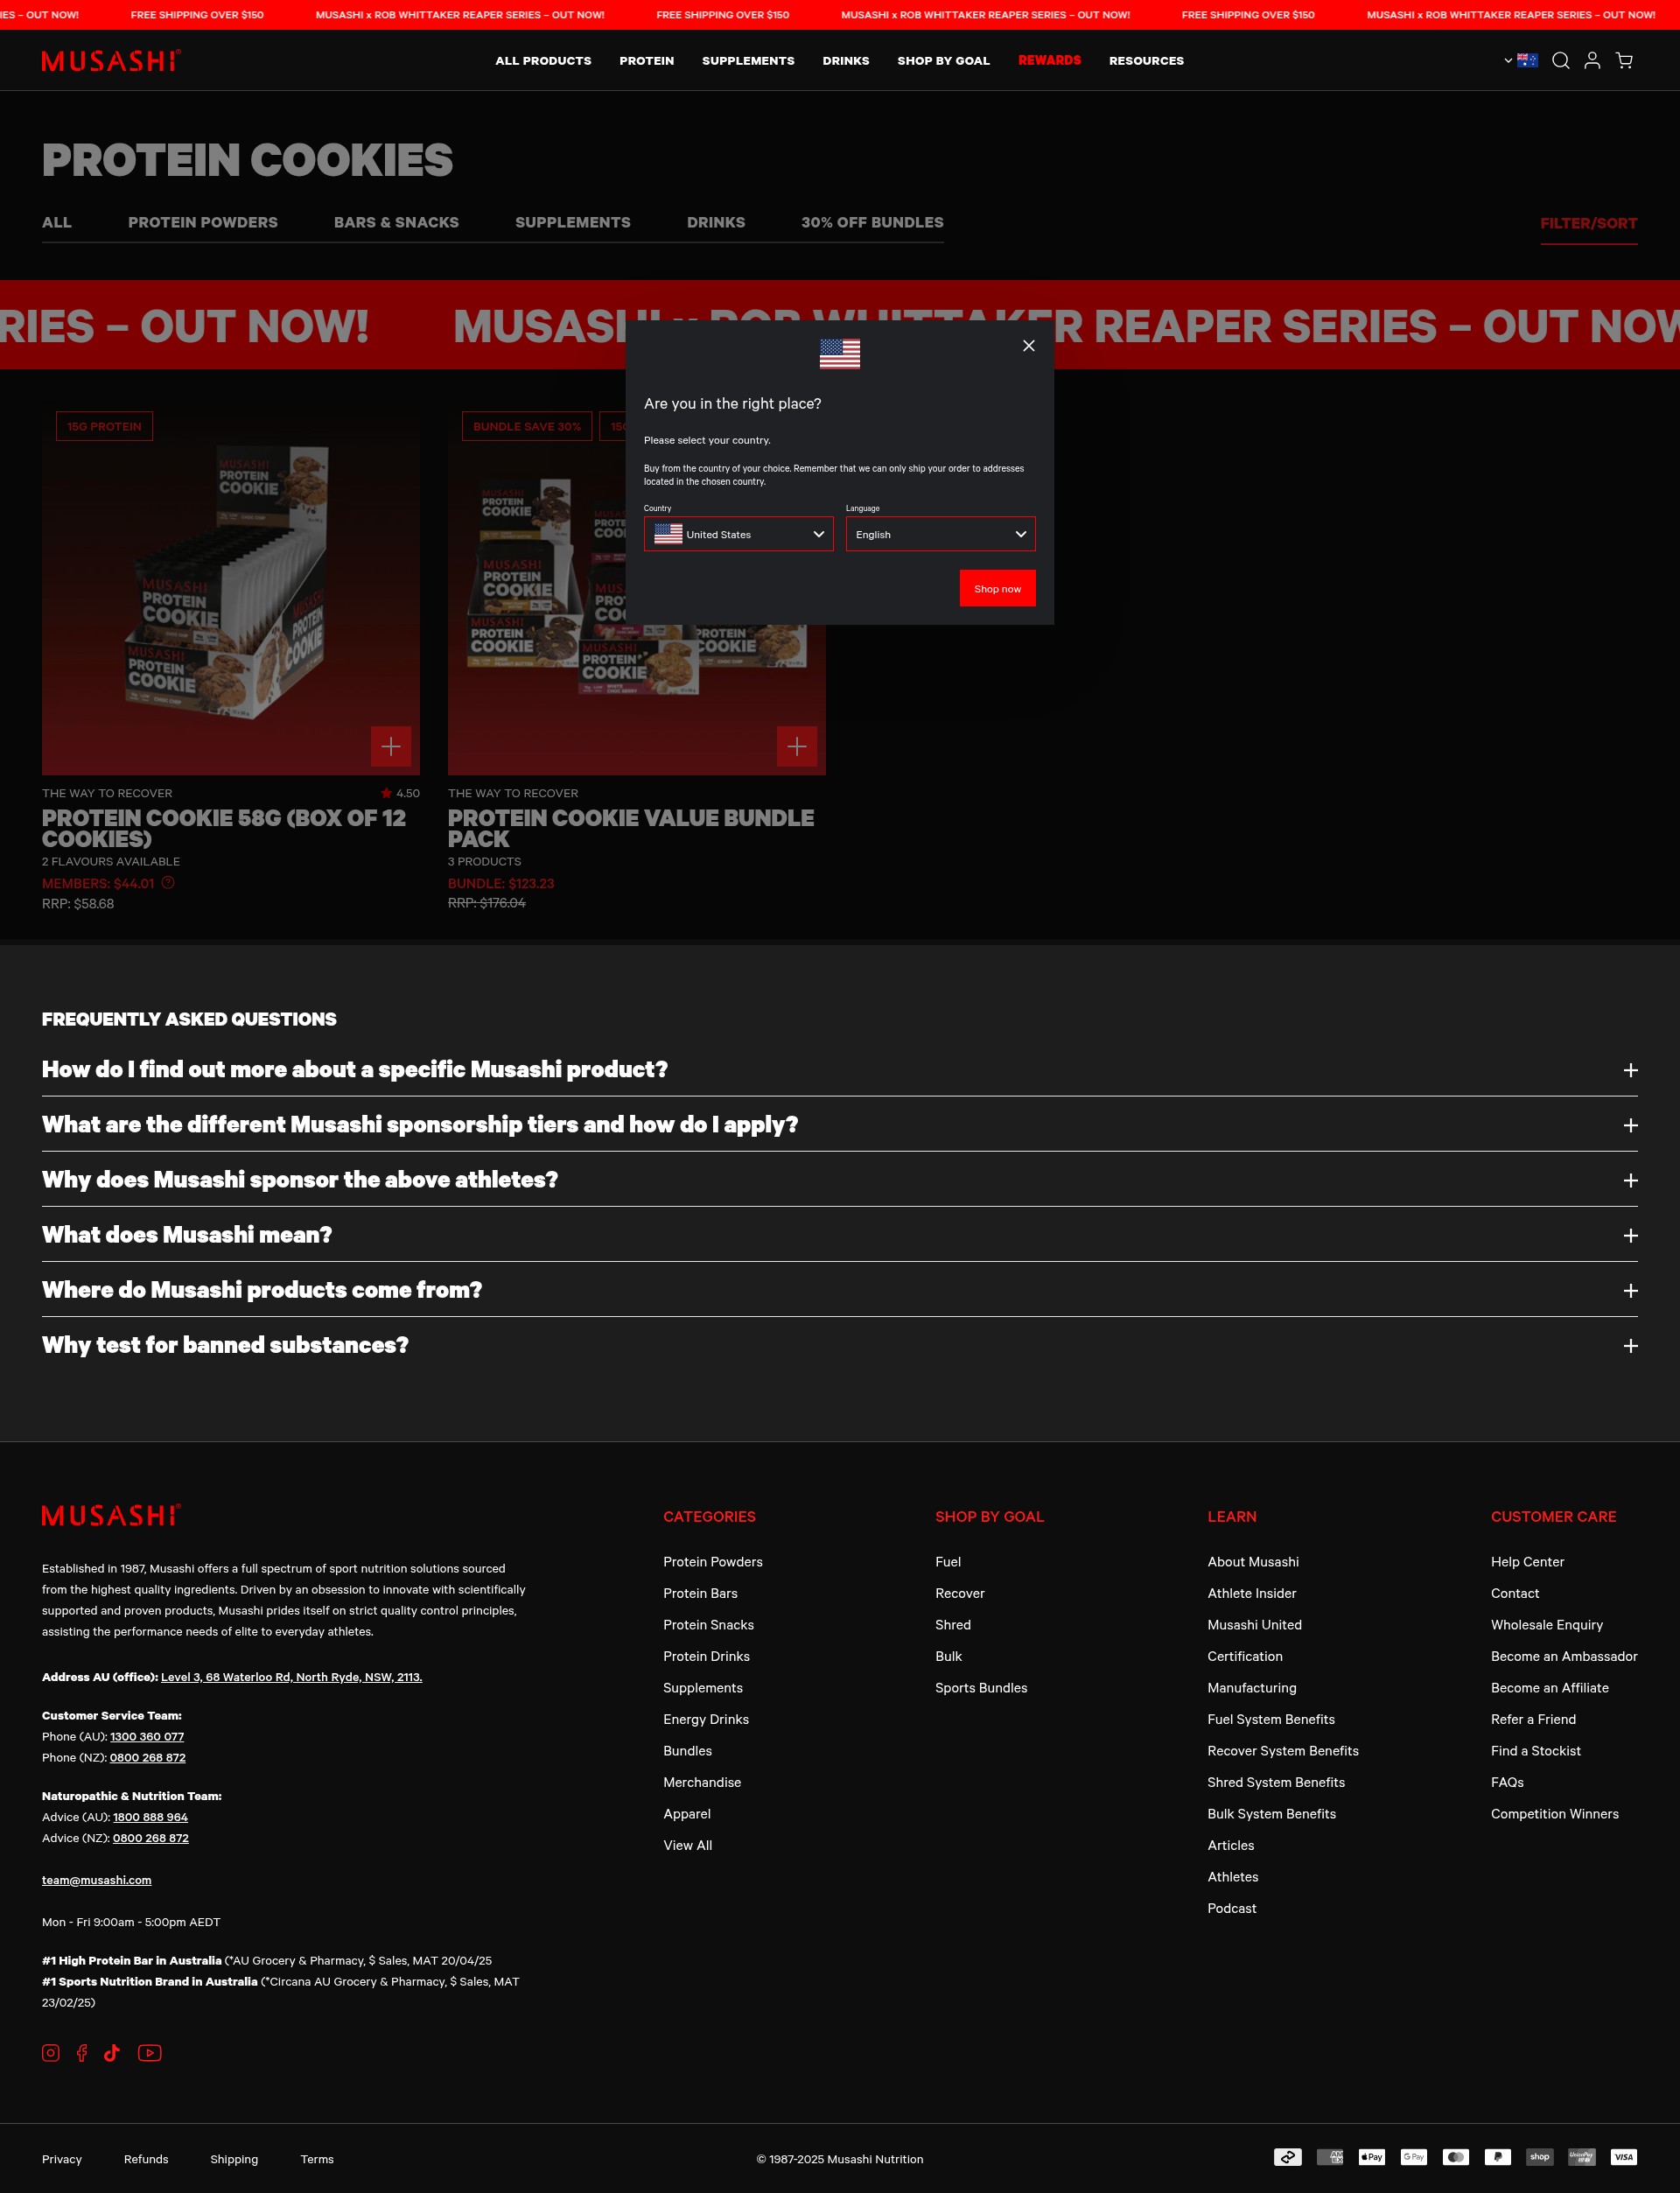Open the account profile icon
Image resolution: width=1680 pixels, height=2193 pixels.
point(1592,61)
